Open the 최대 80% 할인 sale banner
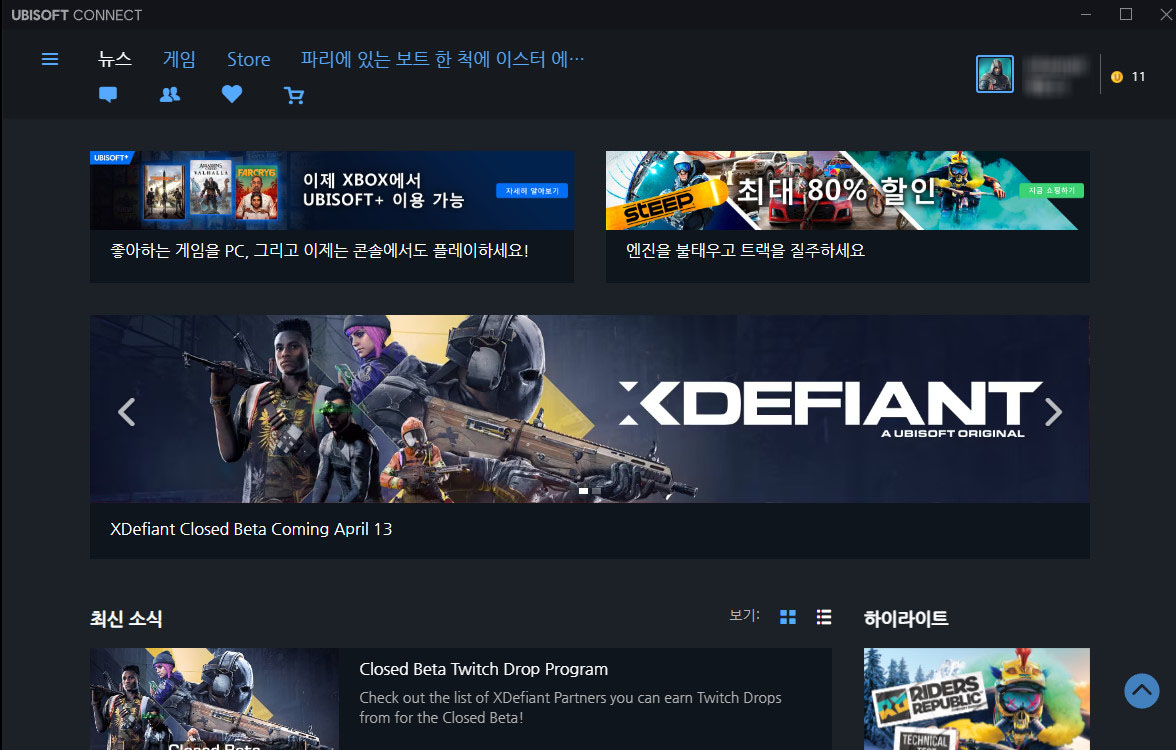The height and width of the screenshot is (750, 1176). coord(848,190)
